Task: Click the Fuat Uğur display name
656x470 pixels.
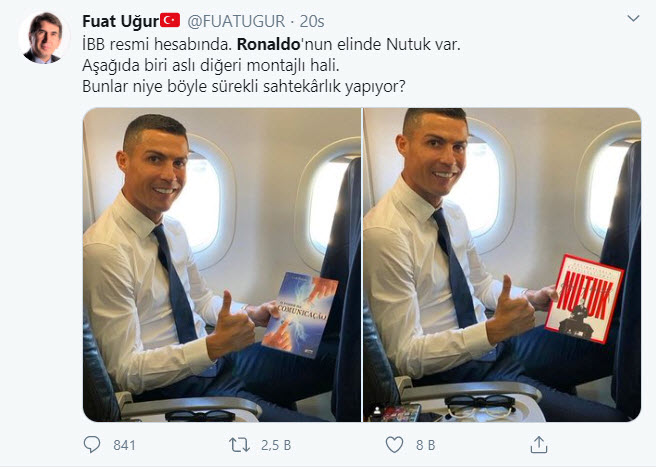Action: coord(120,21)
